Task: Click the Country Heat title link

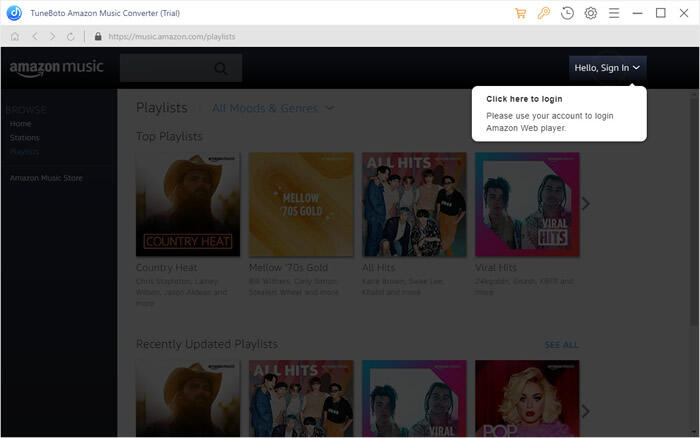Action: click(x=167, y=267)
